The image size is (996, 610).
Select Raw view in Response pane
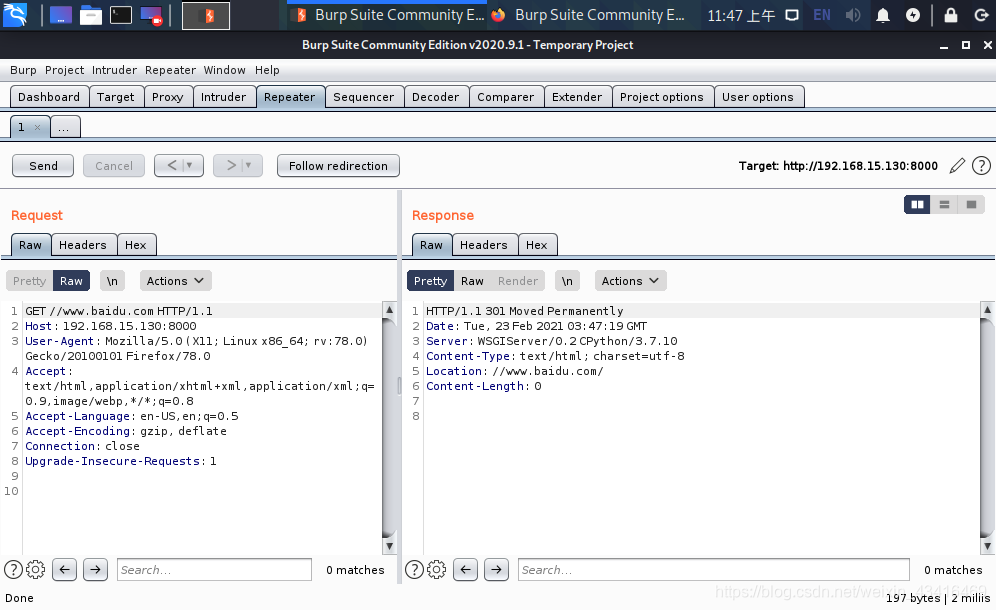pos(472,281)
